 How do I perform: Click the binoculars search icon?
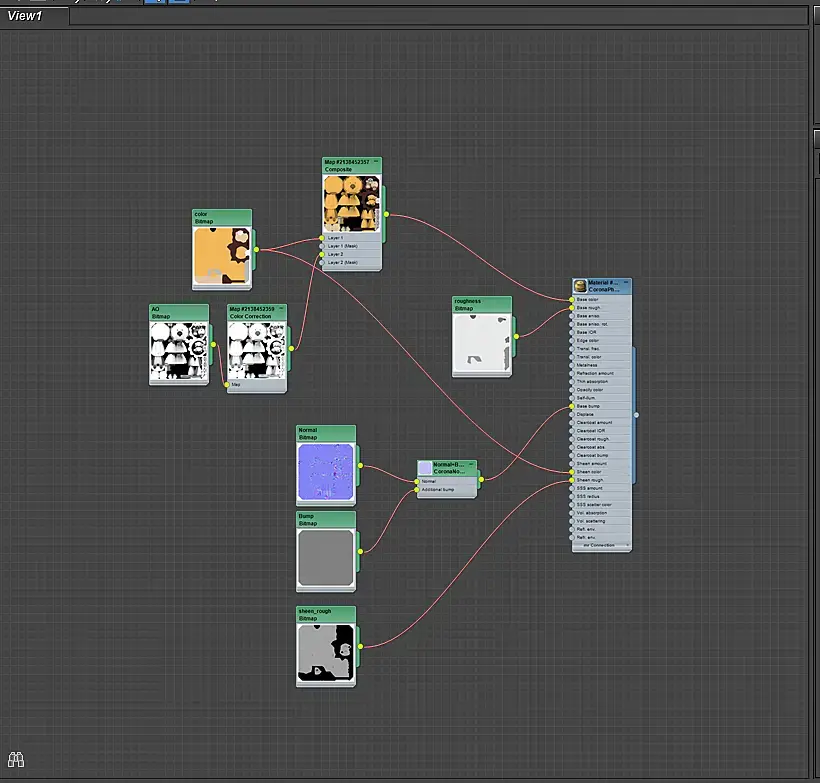click(x=16, y=759)
